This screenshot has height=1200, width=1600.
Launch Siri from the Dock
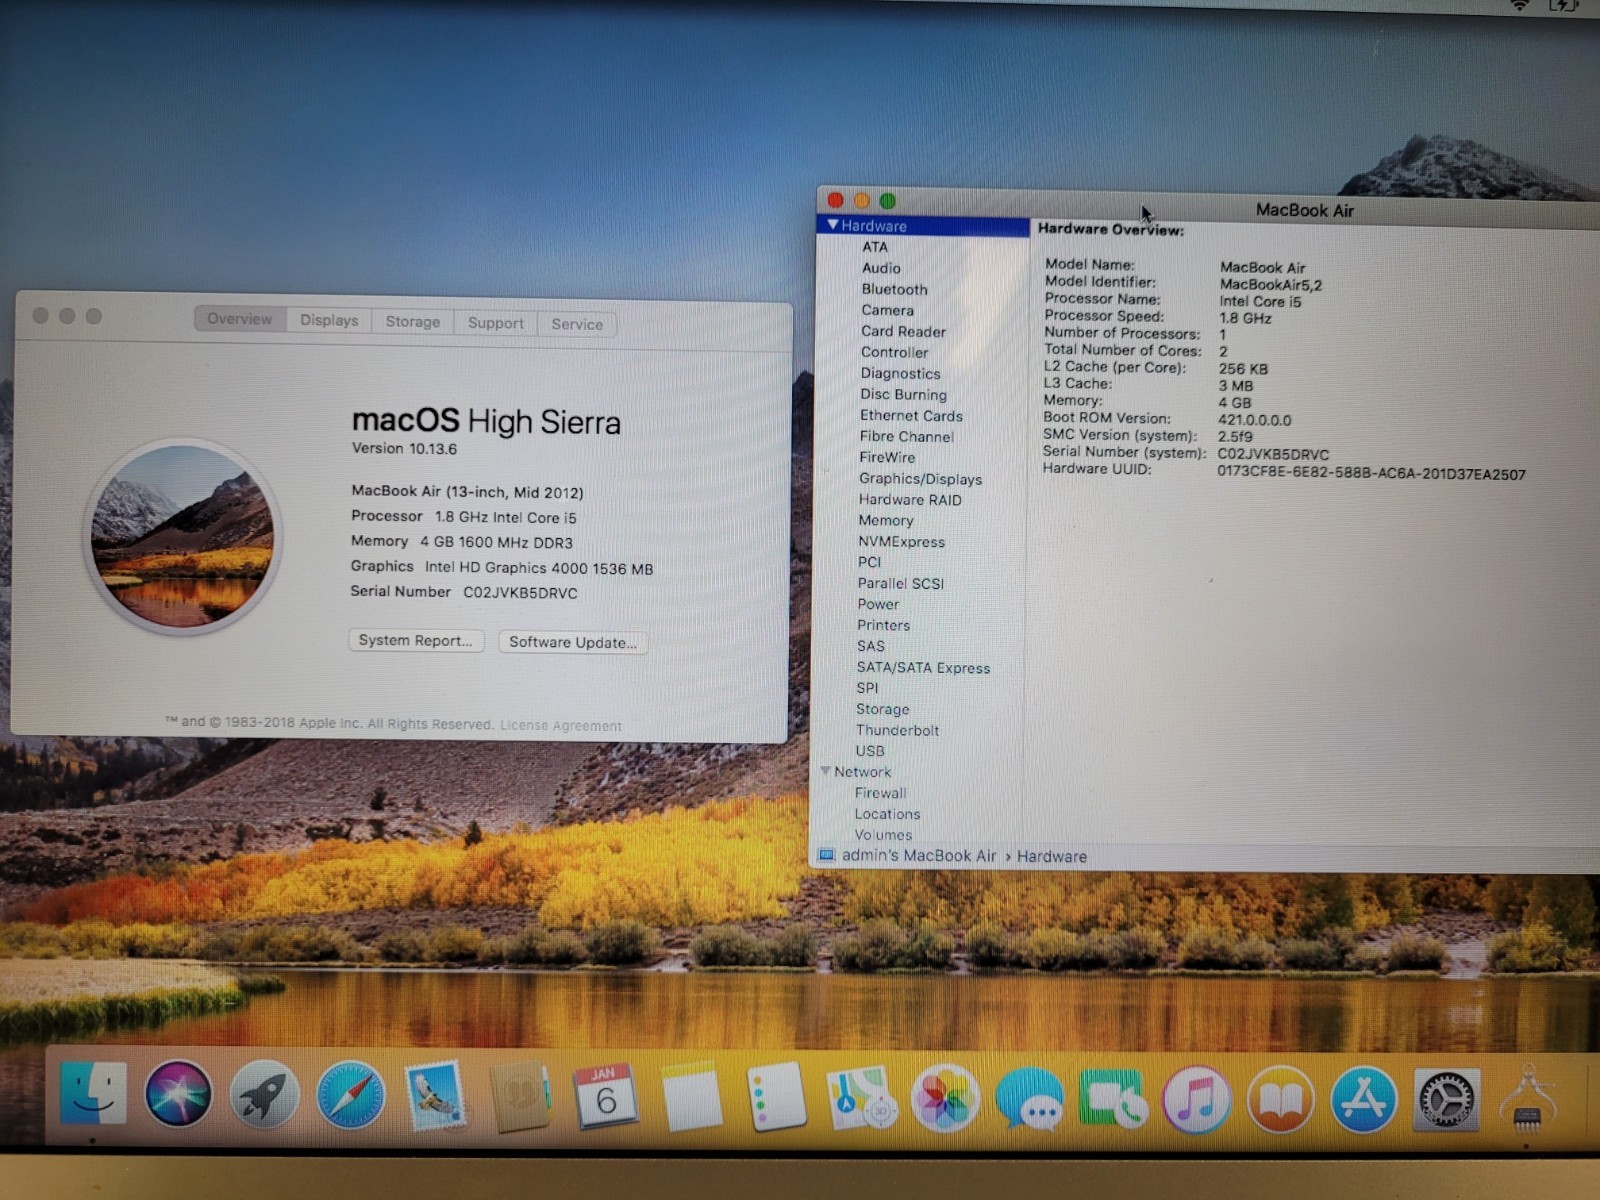pos(178,1094)
